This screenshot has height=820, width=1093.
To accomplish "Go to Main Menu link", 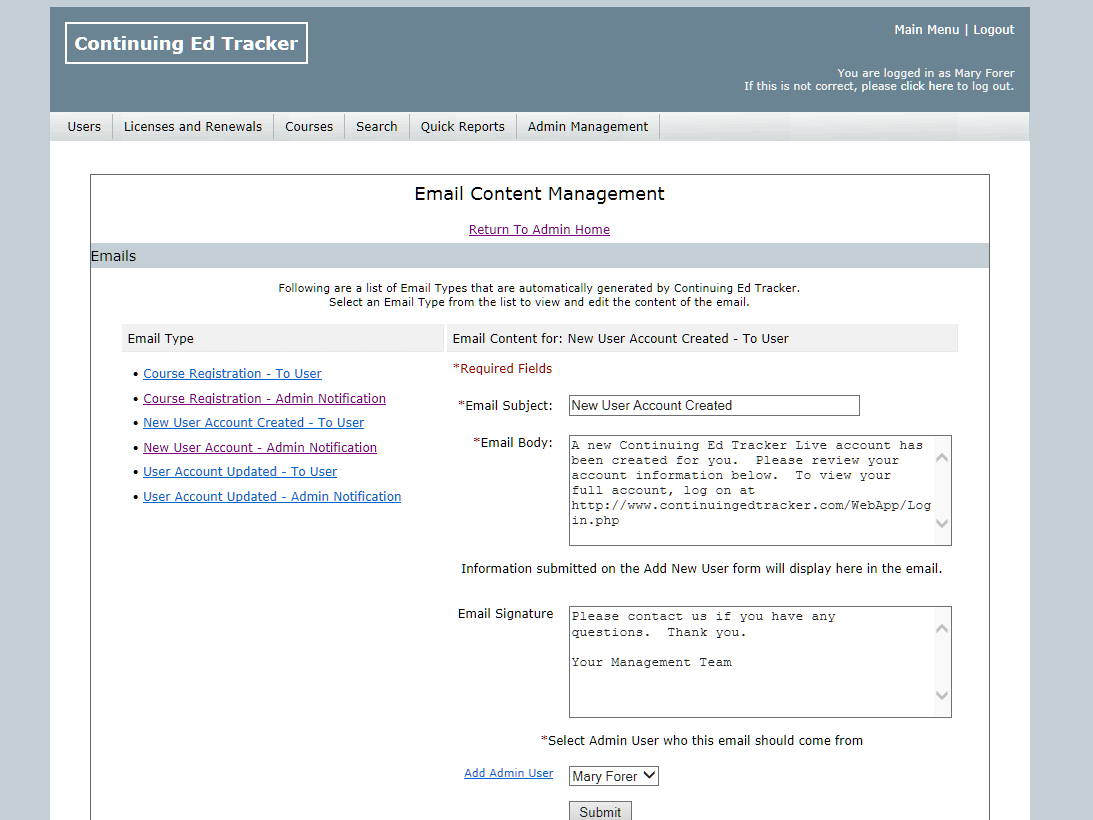I will pyautogui.click(x=926, y=30).
